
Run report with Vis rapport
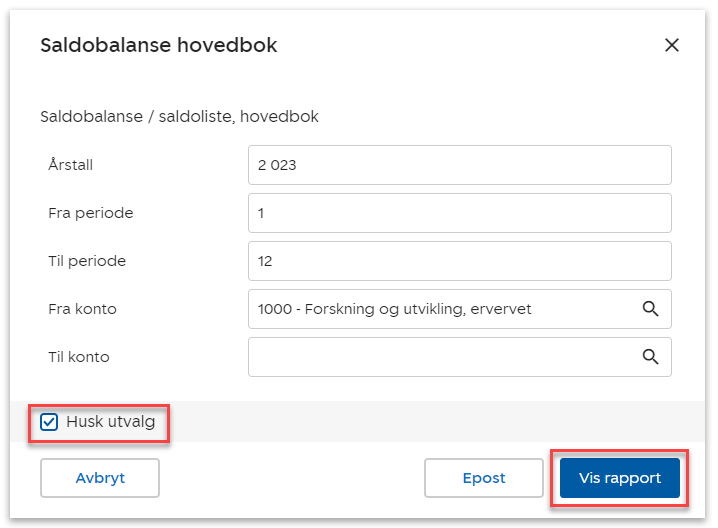[x=620, y=478]
